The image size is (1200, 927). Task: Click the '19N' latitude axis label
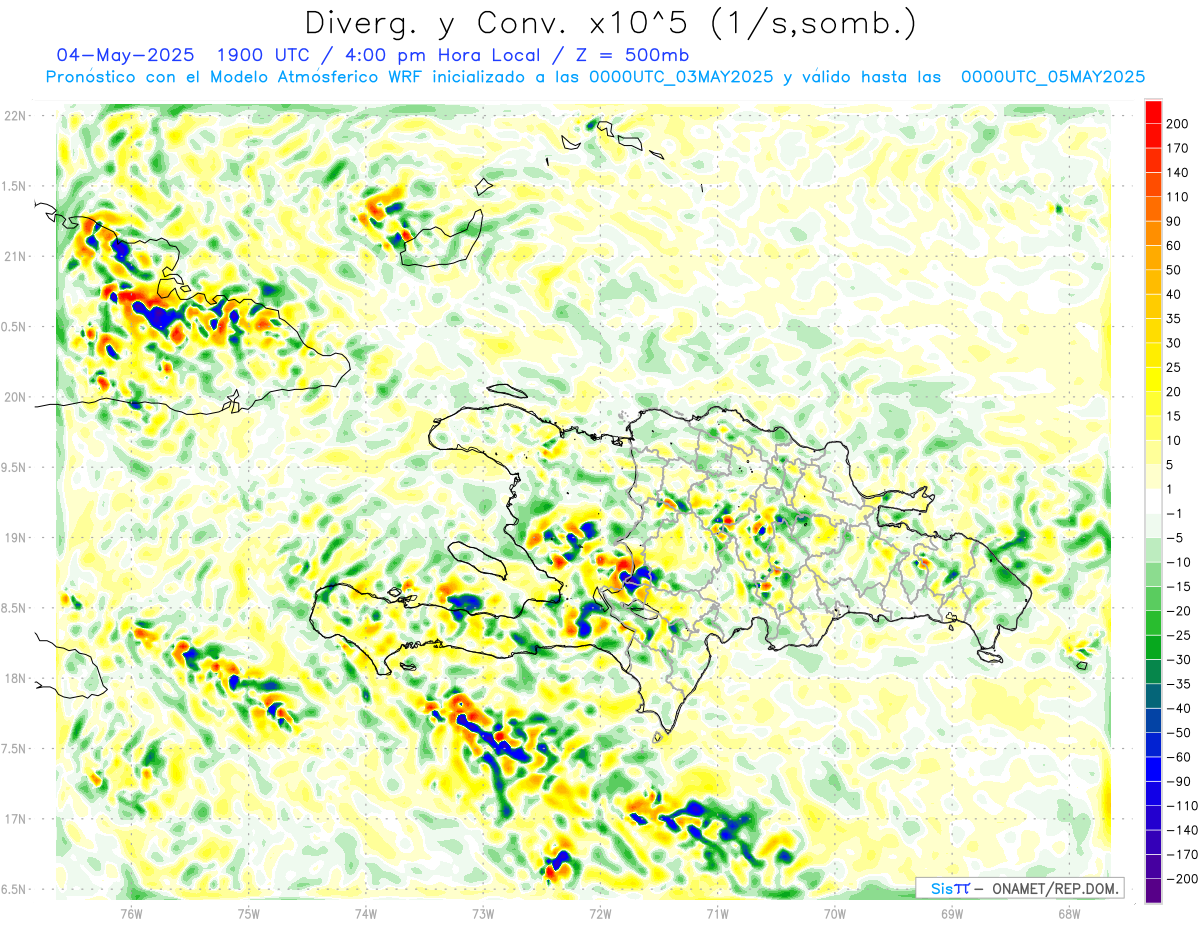tap(15, 537)
